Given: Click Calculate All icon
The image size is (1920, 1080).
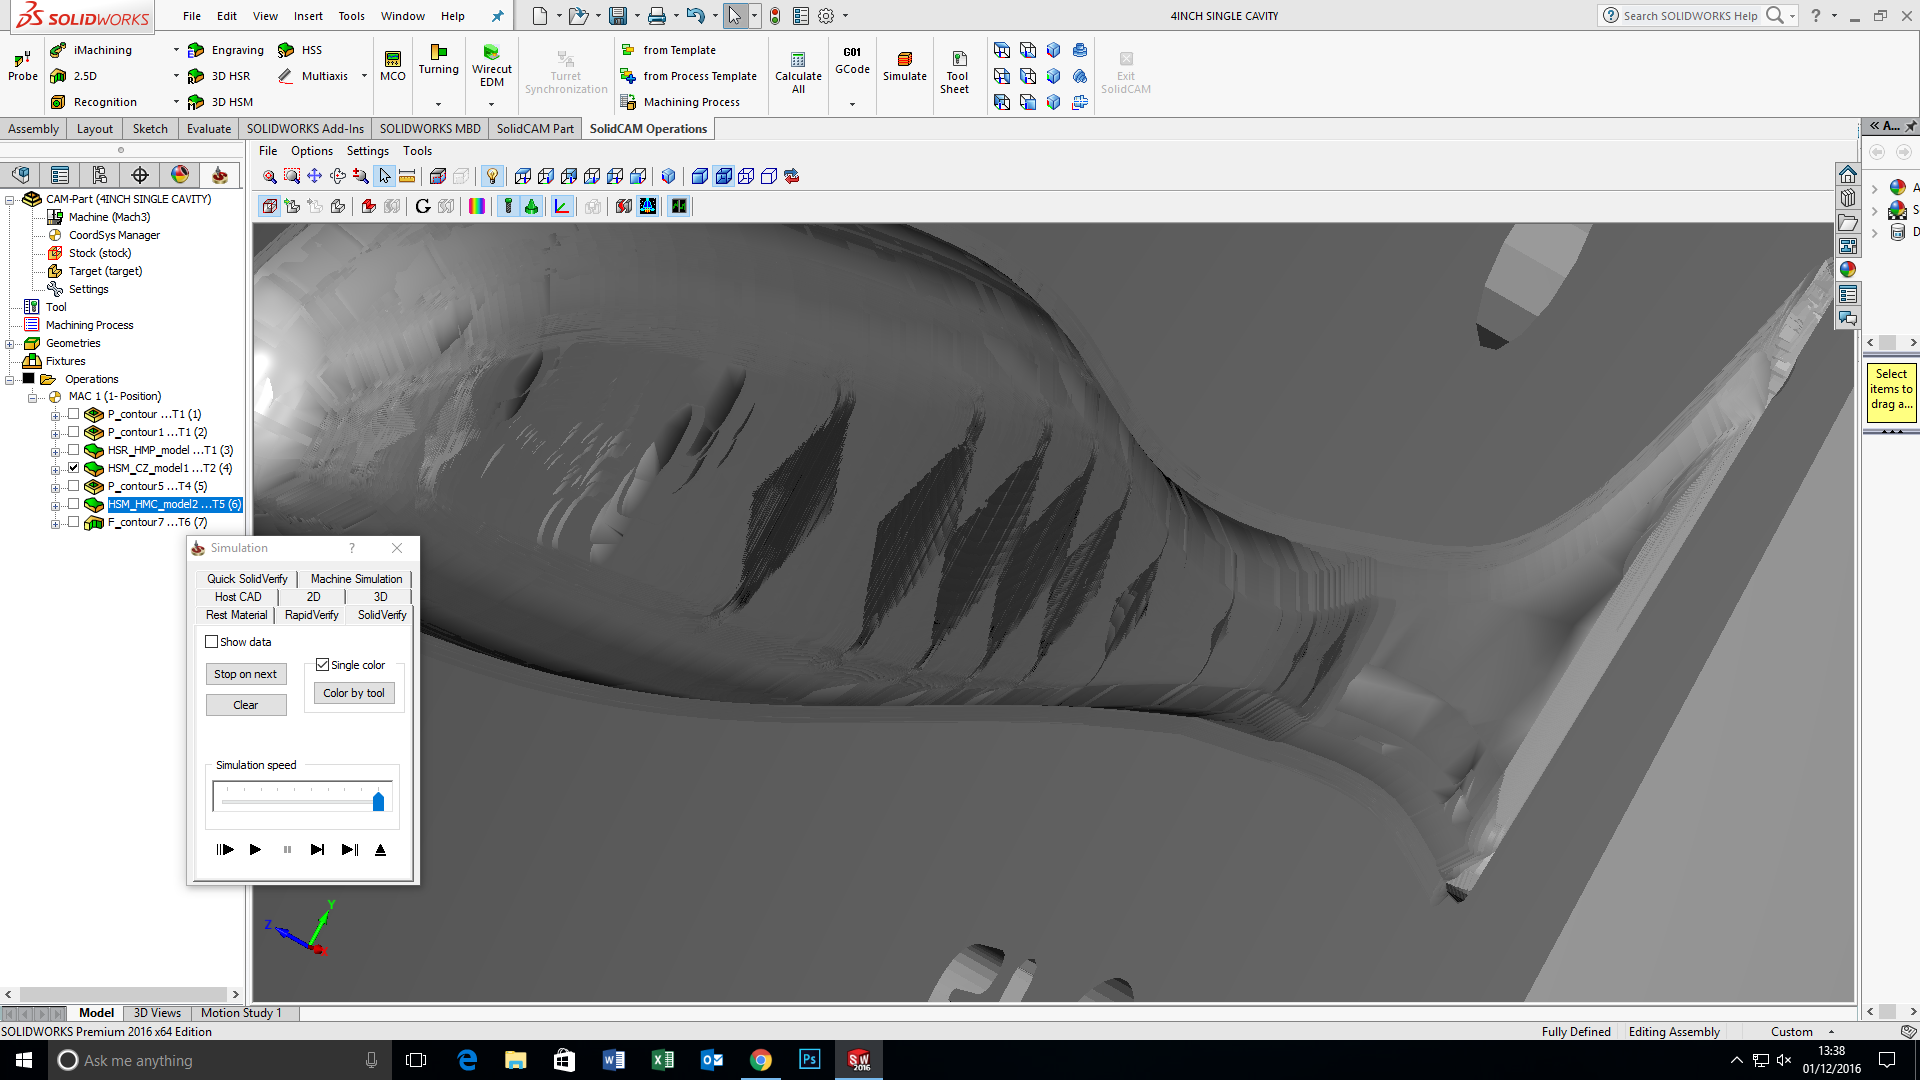Looking at the screenshot, I should [798, 60].
